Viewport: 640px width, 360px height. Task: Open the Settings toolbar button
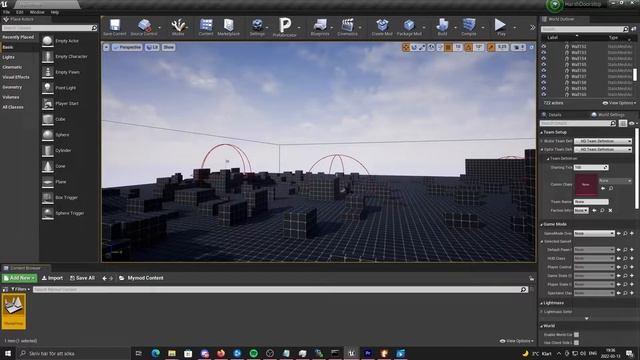coord(257,27)
